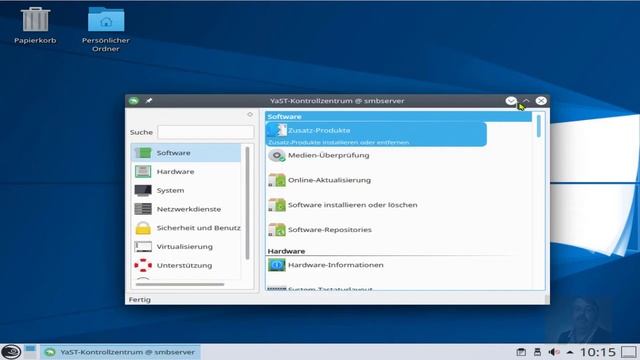Screen dimensions: 640x360
Task: Select the Unterstützung lifebuoy icon
Action: pos(143,265)
